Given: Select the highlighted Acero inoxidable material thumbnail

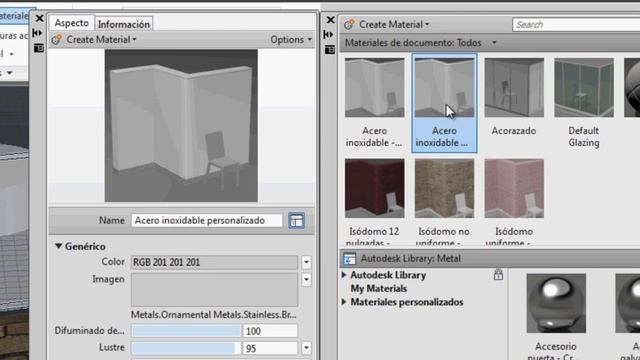Looking at the screenshot, I should pos(444,87).
